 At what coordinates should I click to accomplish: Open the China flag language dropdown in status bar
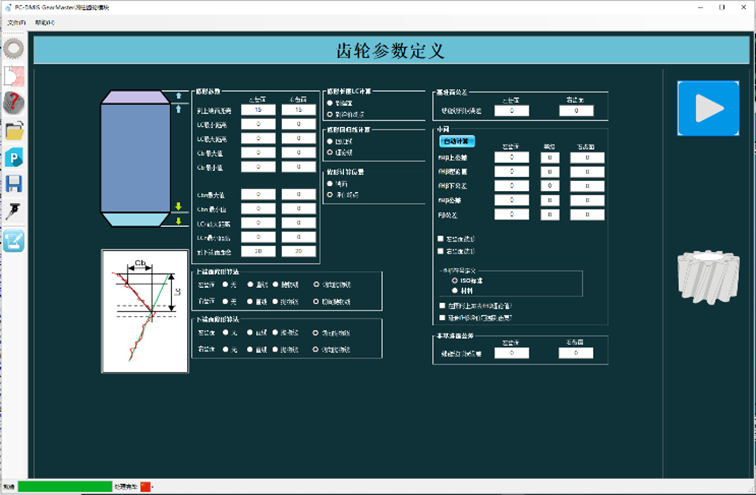(146, 486)
